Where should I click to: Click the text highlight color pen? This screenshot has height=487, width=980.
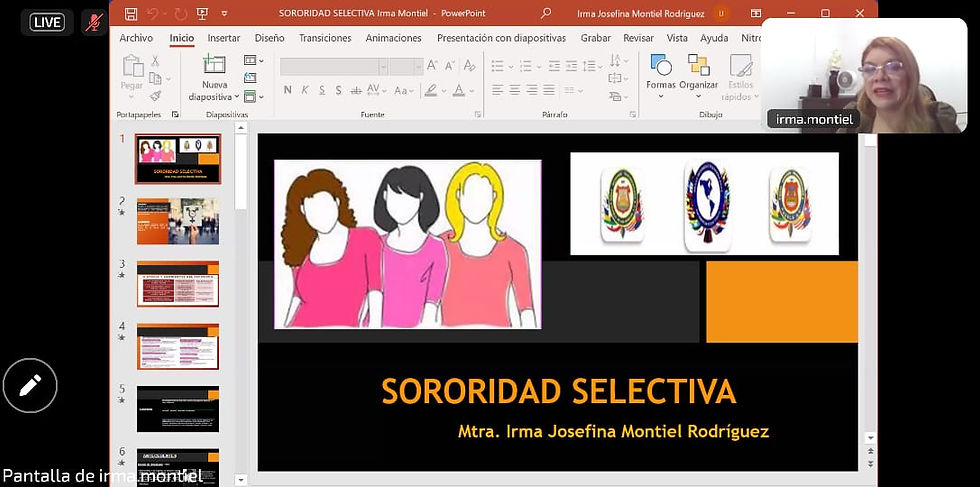pos(431,90)
